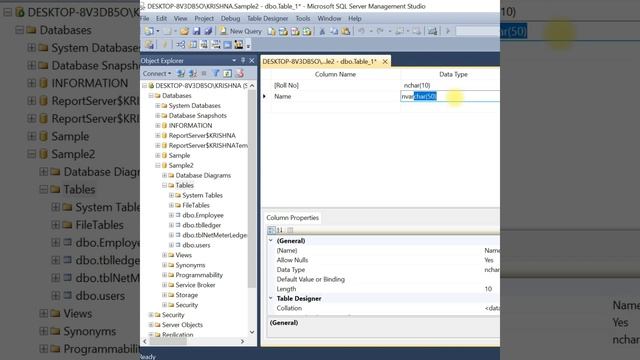Click Object Explorer vertical scrollbar down arrow

pyautogui.click(x=252, y=332)
